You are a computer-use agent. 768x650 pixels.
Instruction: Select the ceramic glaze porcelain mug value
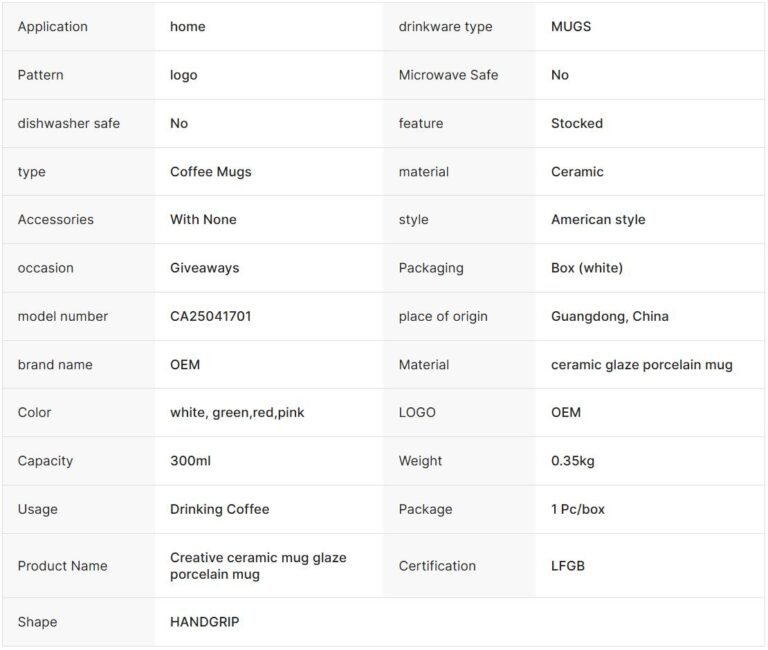click(641, 364)
